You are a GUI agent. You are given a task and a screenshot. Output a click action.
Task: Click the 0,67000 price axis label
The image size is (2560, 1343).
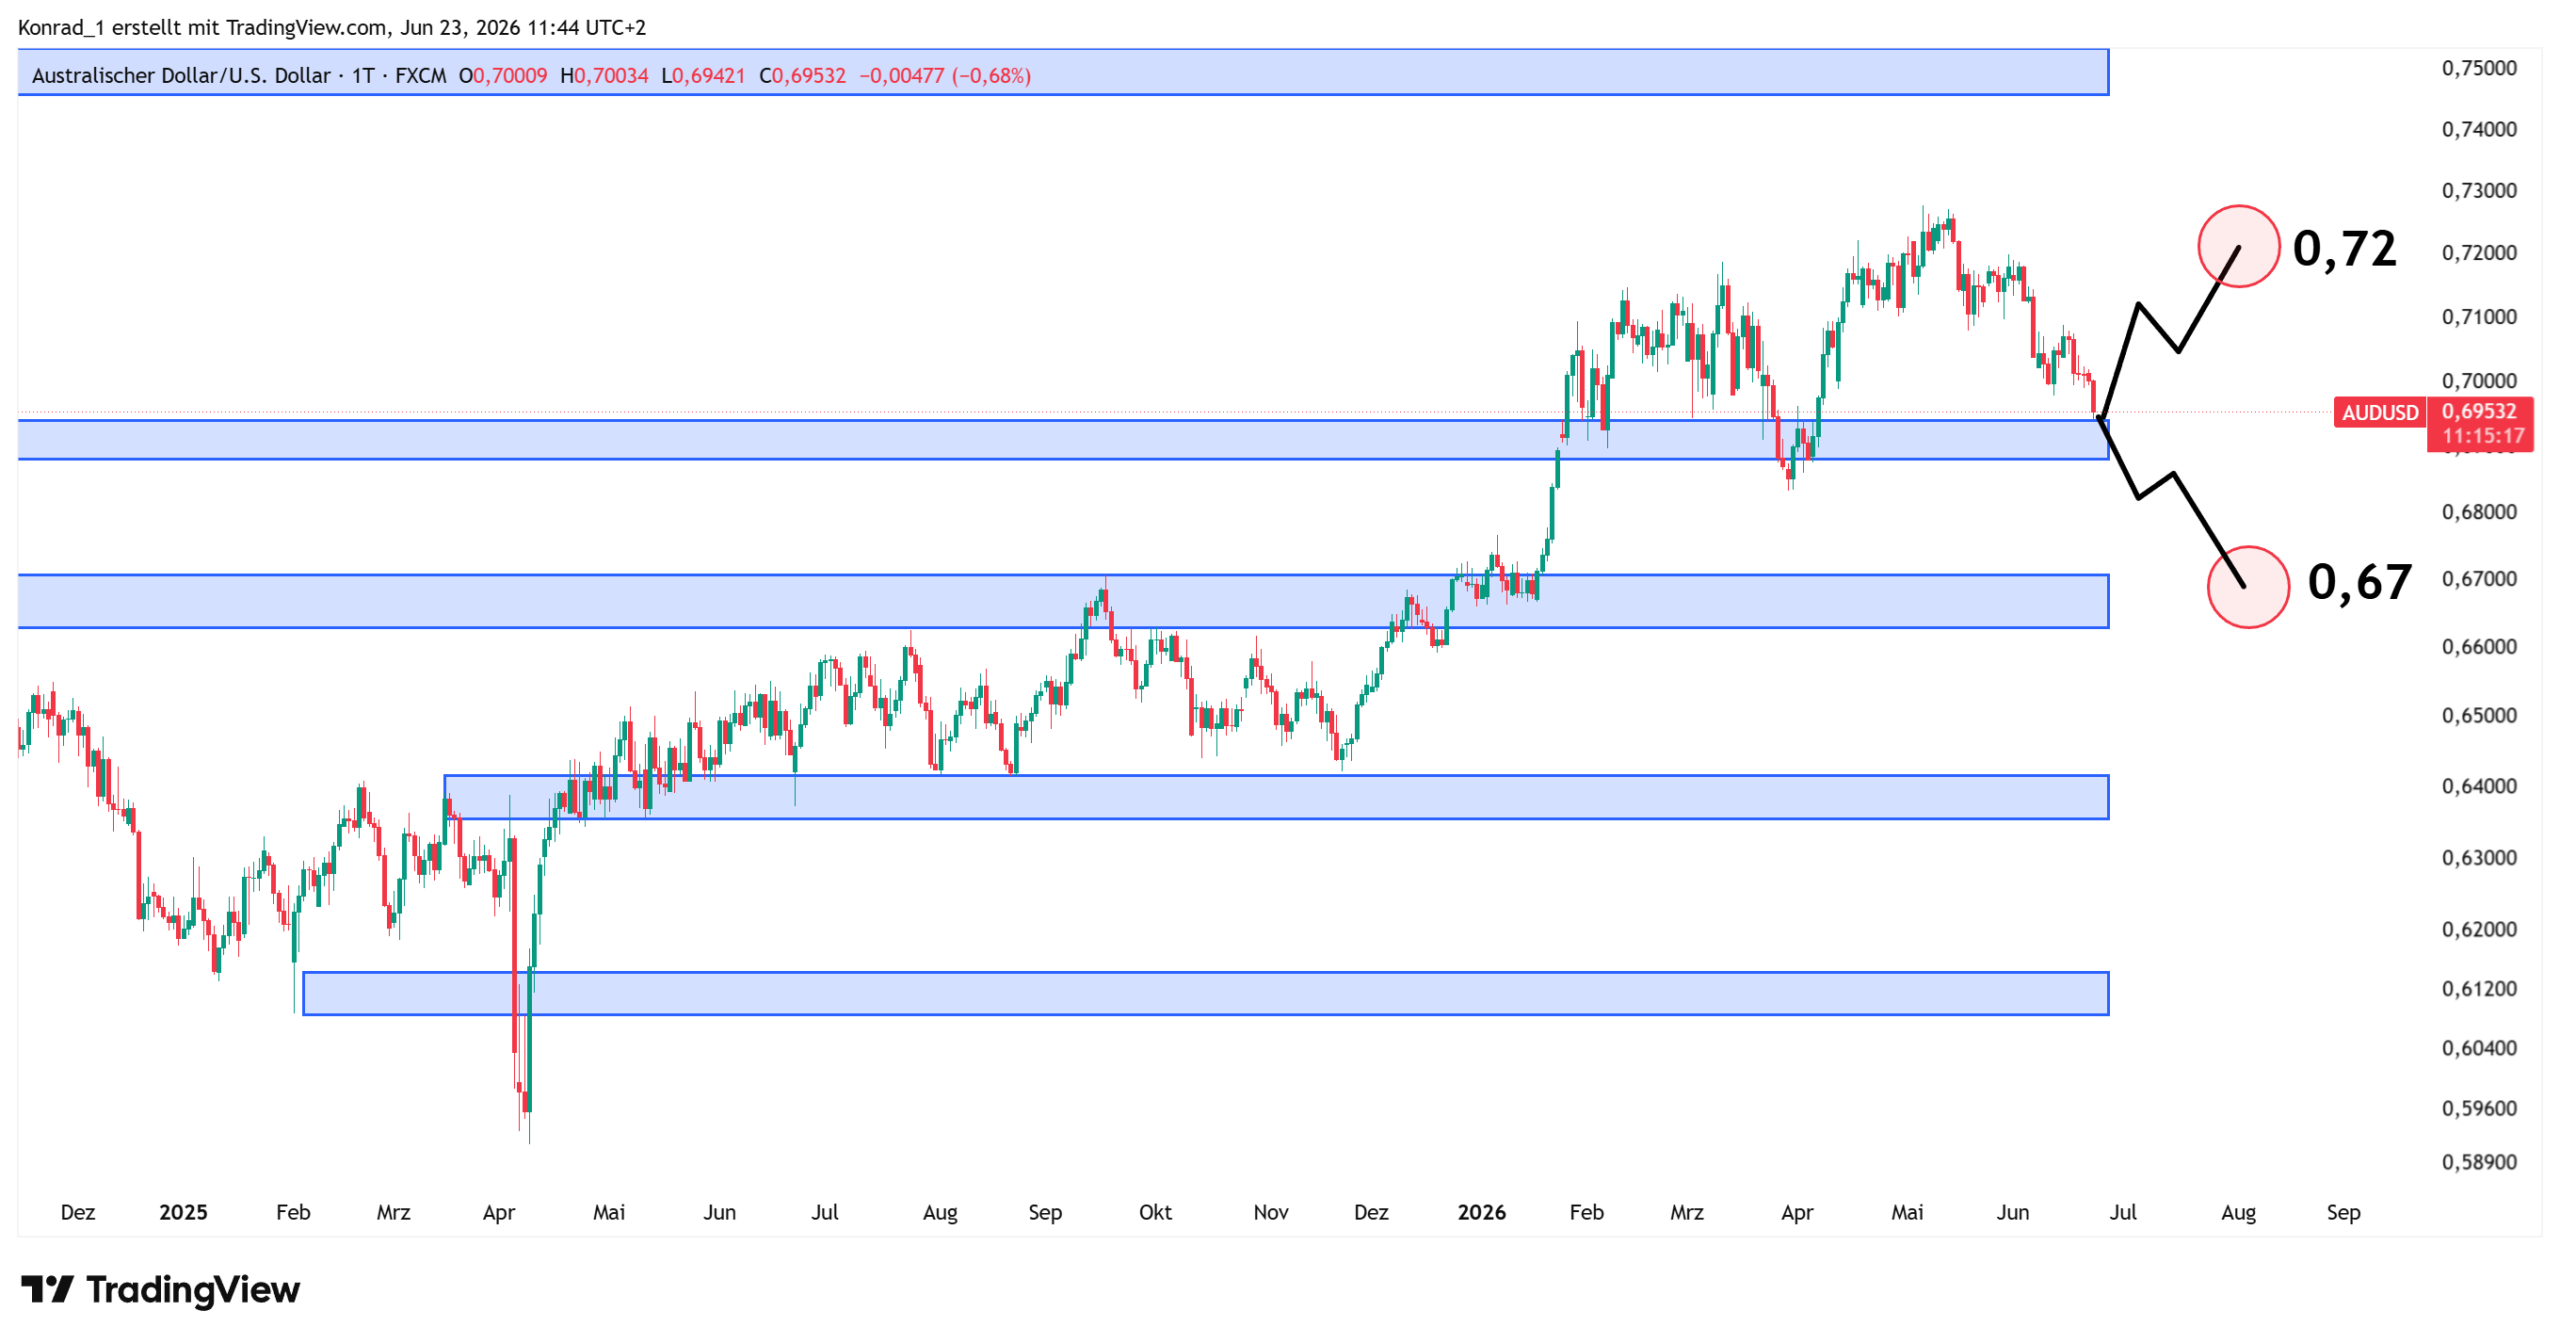(2479, 578)
